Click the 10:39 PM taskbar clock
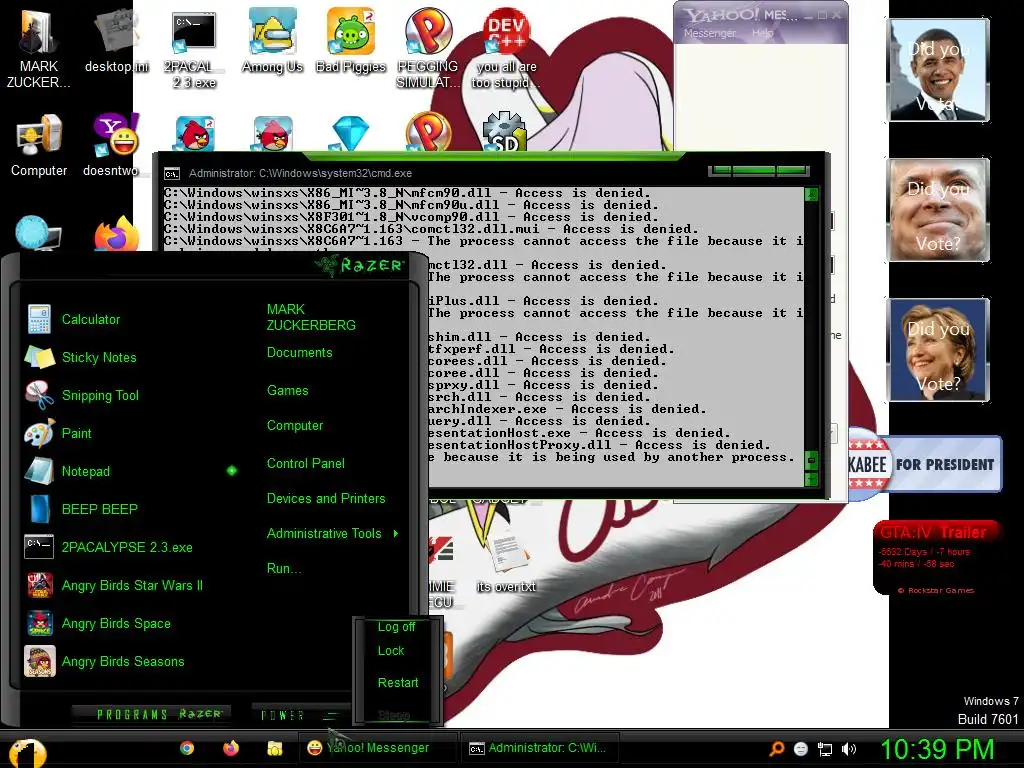The height and width of the screenshot is (768, 1024). (x=937, y=749)
